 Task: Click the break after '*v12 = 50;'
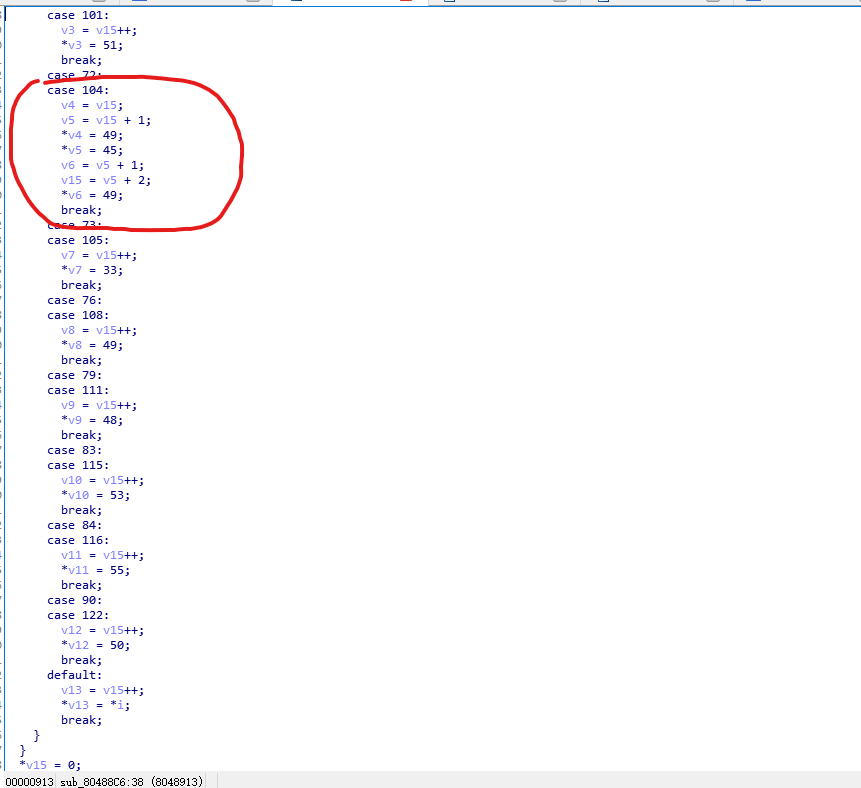point(81,660)
